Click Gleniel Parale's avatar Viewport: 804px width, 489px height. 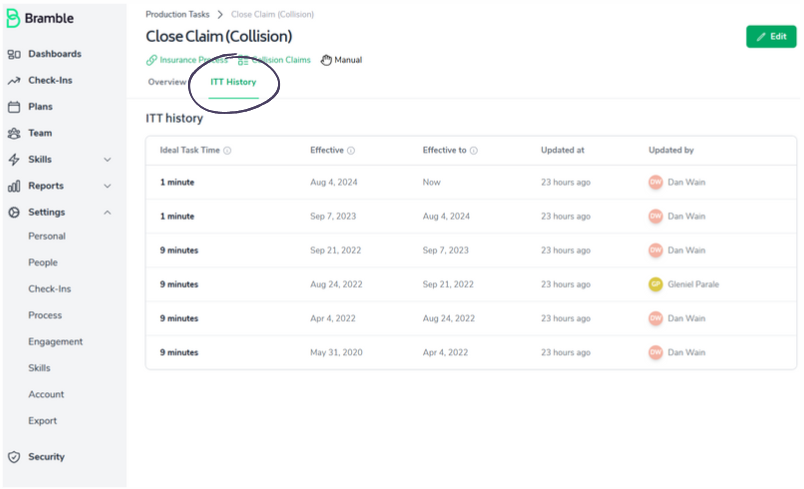(655, 284)
